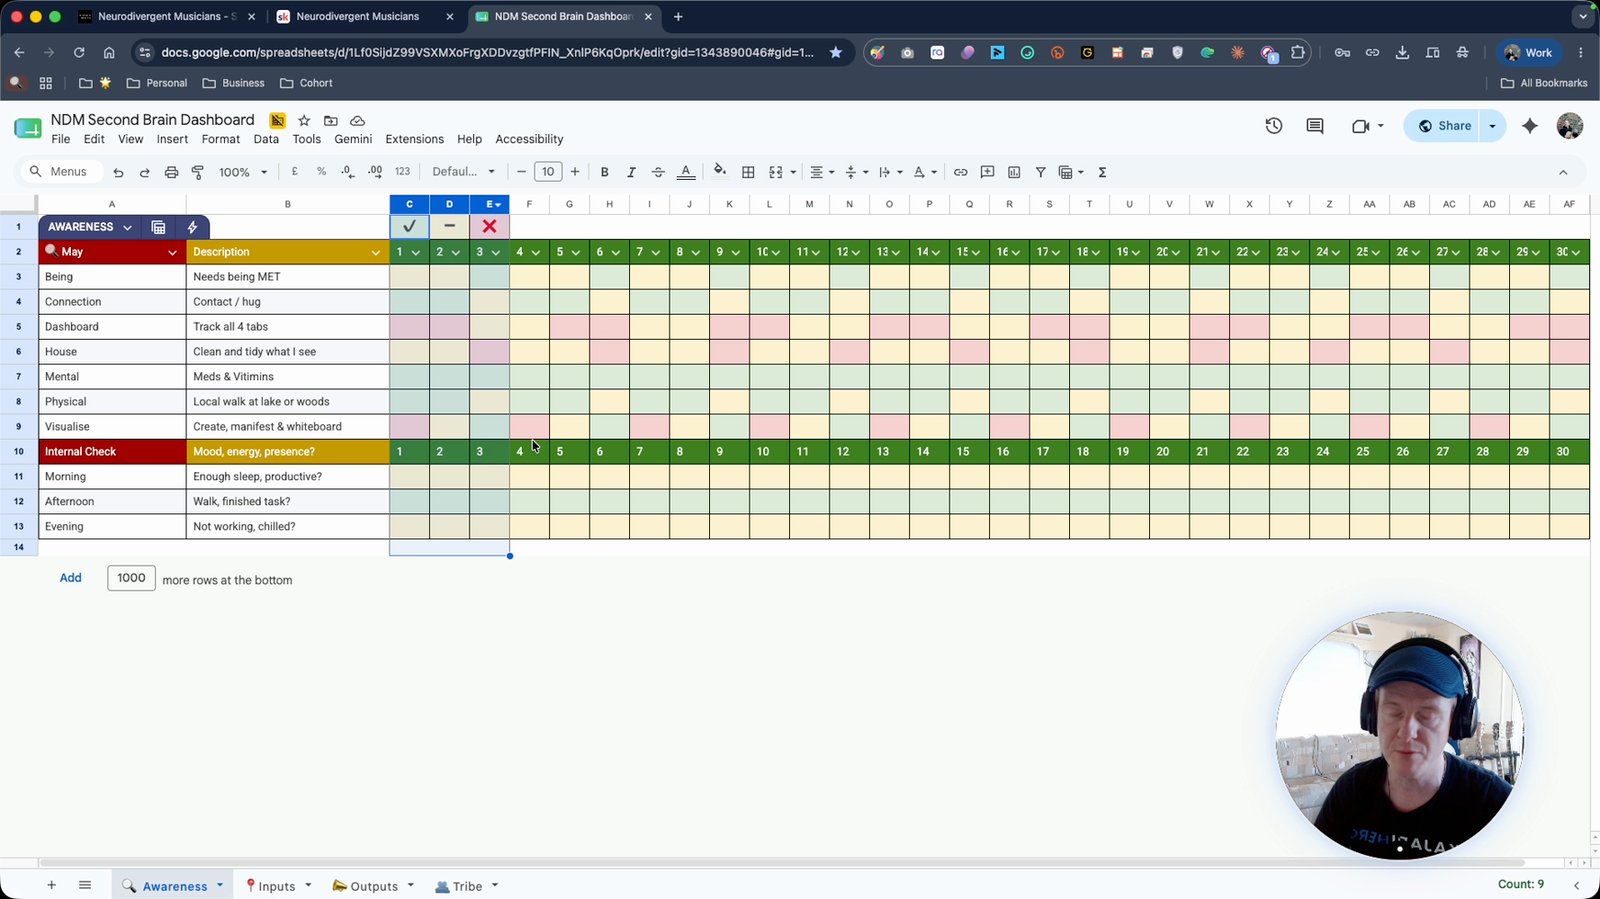The height and width of the screenshot is (899, 1600).
Task: Show the all sheets list icon
Action: [x=85, y=885]
